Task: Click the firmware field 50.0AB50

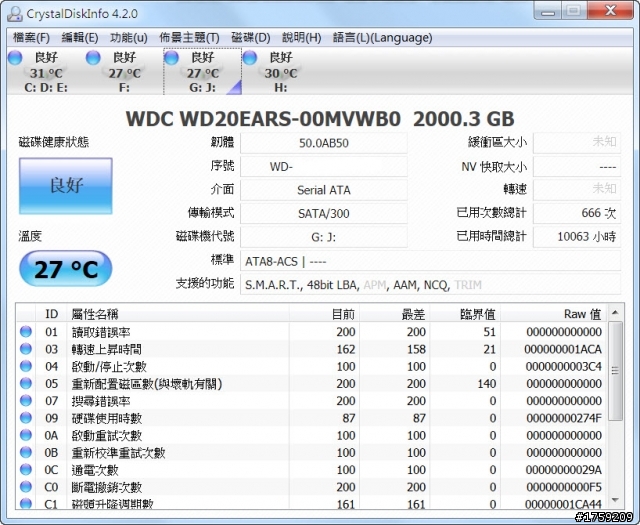Action: pyautogui.click(x=324, y=143)
